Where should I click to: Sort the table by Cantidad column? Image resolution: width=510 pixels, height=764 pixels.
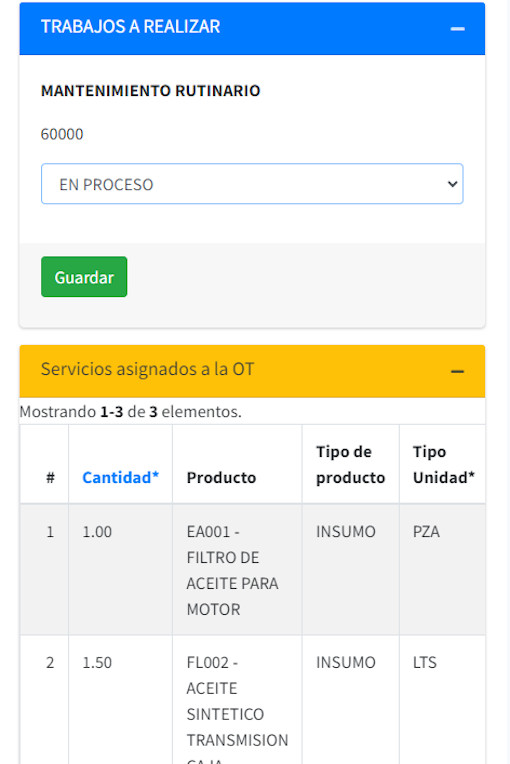click(121, 478)
